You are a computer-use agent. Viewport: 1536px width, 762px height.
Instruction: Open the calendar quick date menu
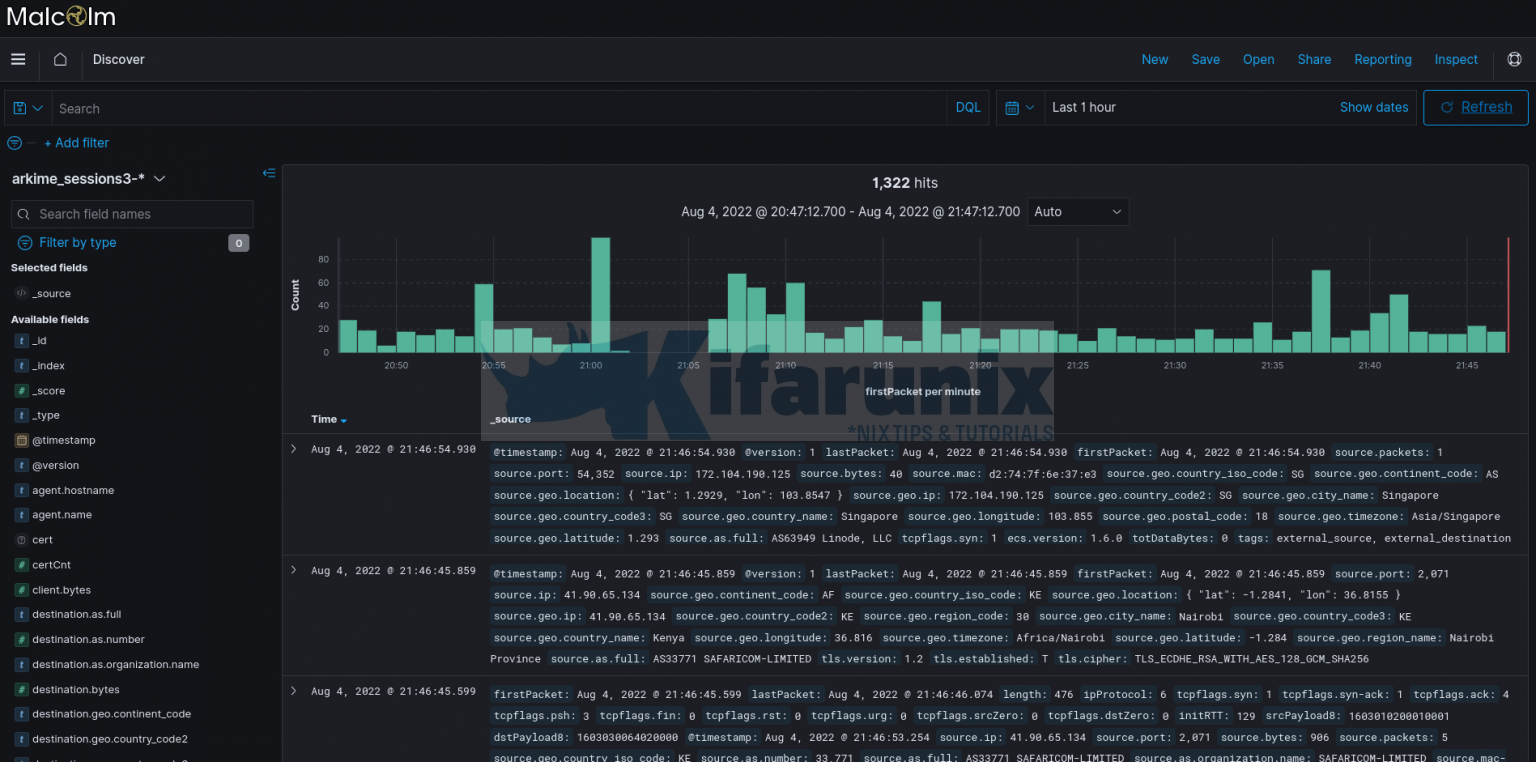pos(1019,108)
